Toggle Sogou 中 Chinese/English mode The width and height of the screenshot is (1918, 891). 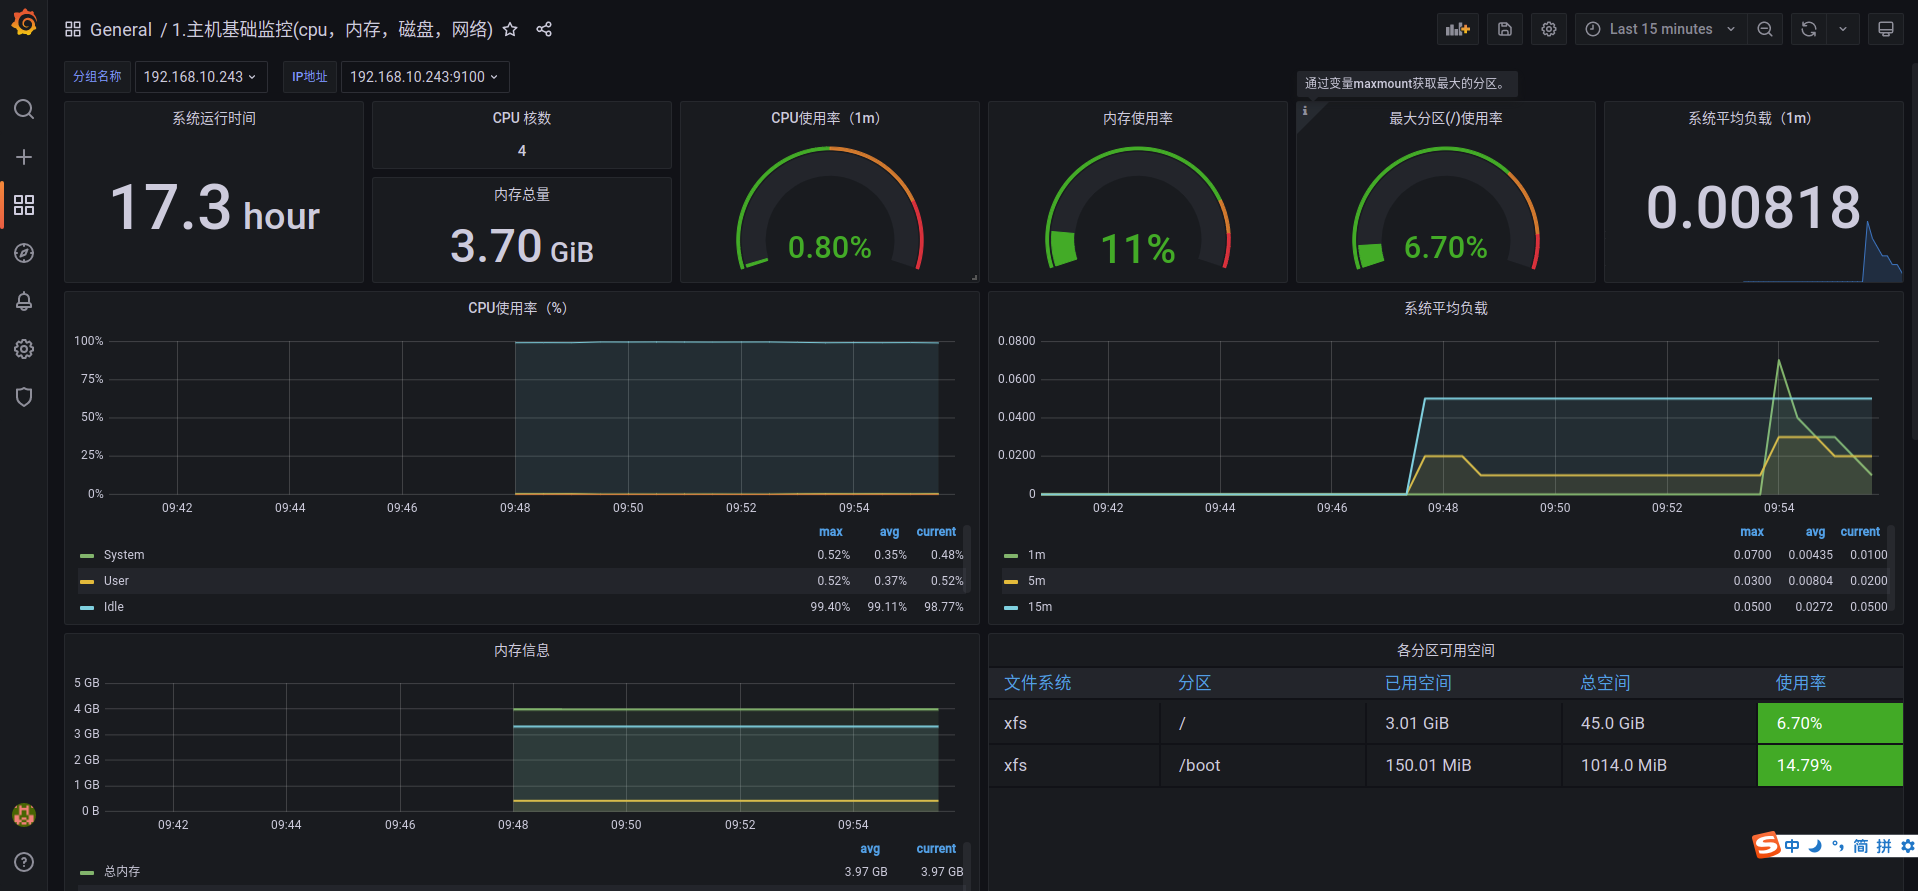pyautogui.click(x=1792, y=846)
